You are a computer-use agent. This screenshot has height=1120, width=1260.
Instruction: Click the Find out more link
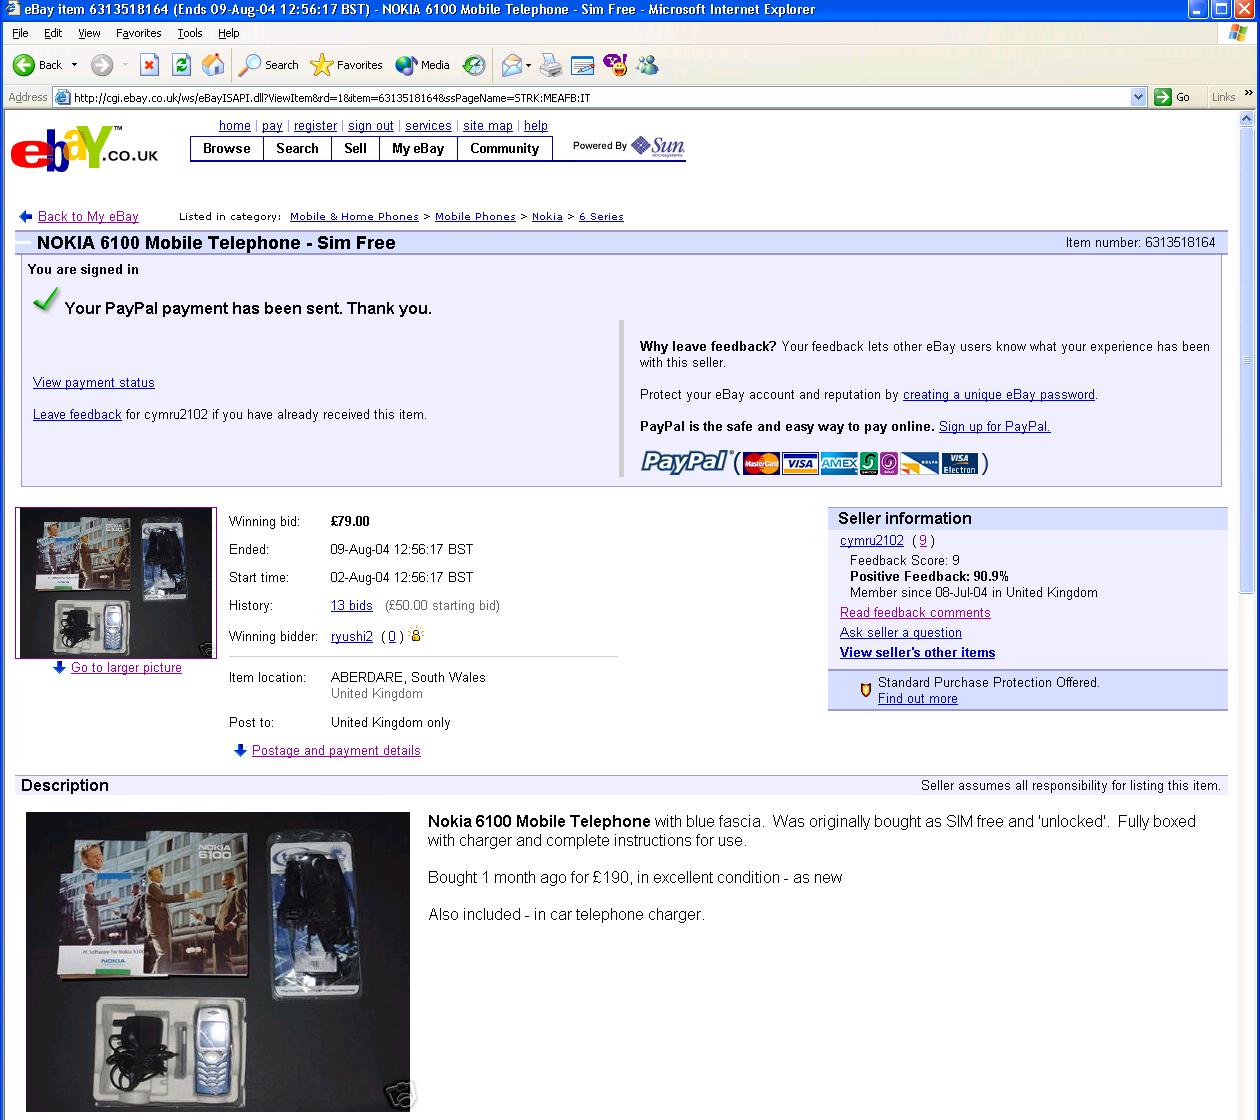point(918,698)
